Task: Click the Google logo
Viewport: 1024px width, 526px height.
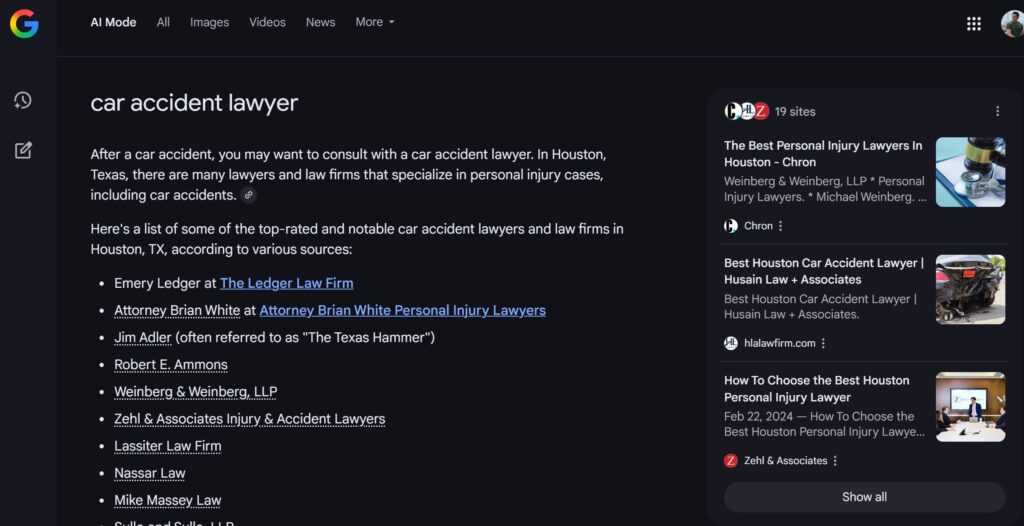Action: click(x=24, y=24)
